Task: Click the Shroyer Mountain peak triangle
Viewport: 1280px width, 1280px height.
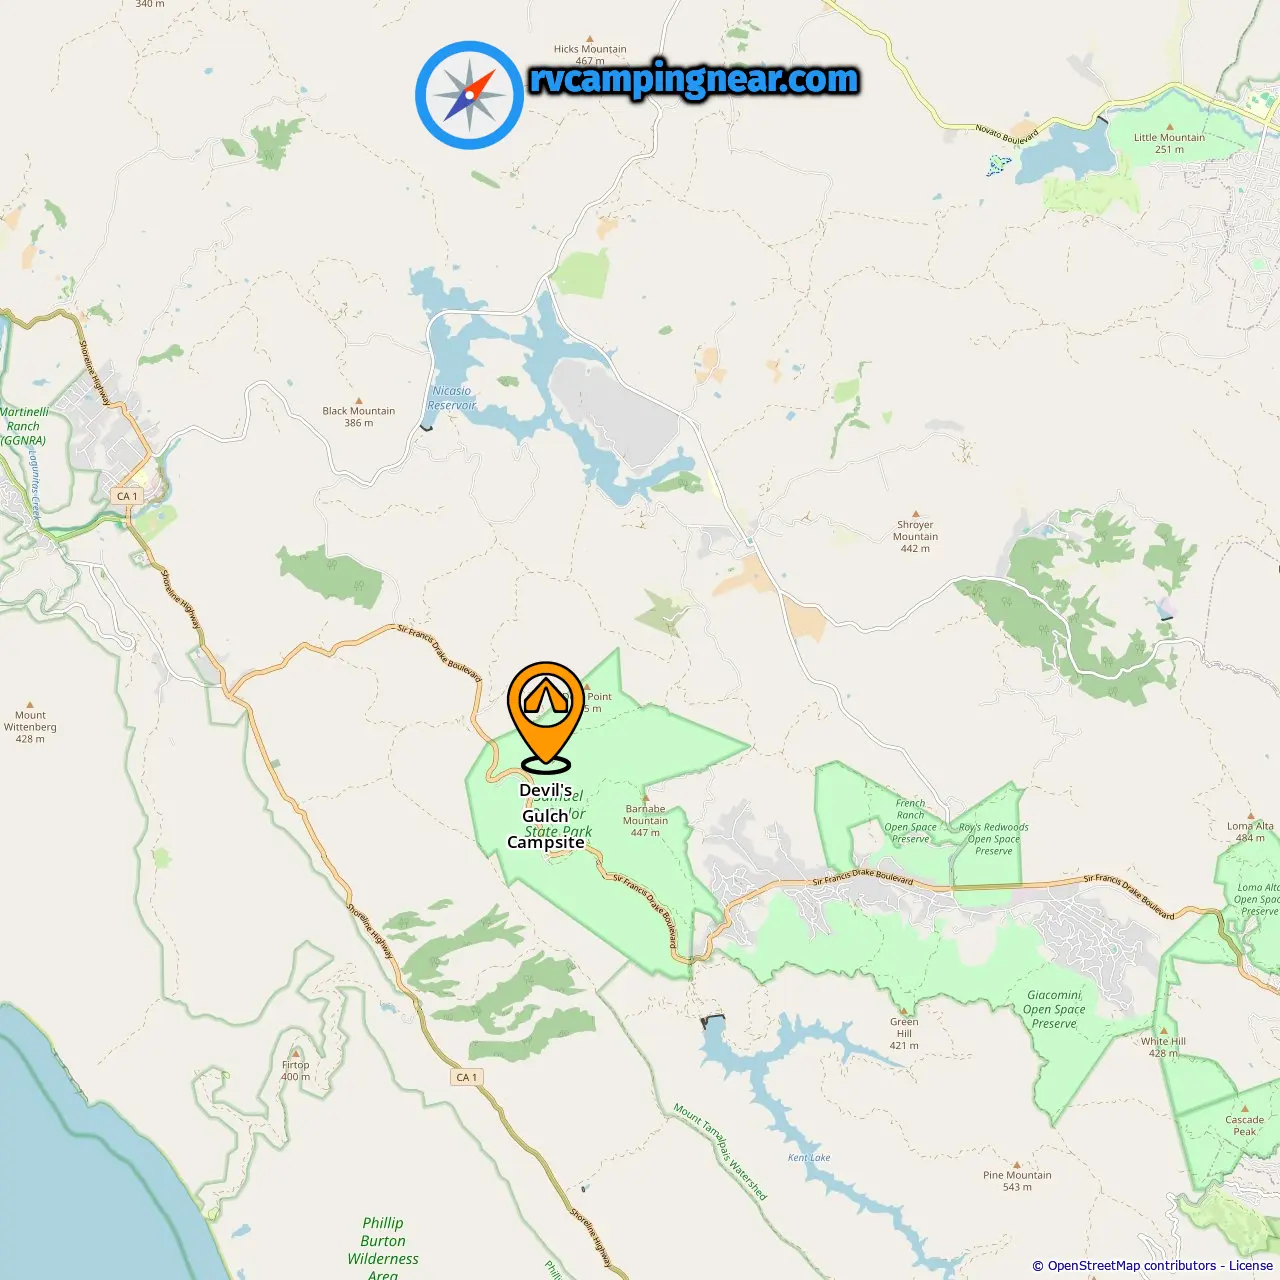Action: 915,513
